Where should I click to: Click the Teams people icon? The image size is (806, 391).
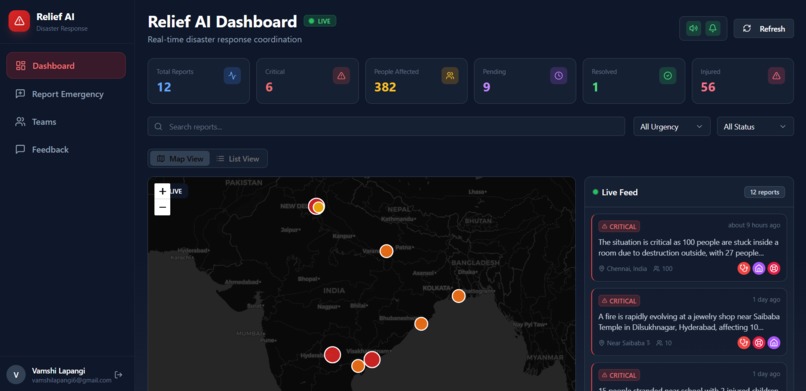click(x=21, y=122)
